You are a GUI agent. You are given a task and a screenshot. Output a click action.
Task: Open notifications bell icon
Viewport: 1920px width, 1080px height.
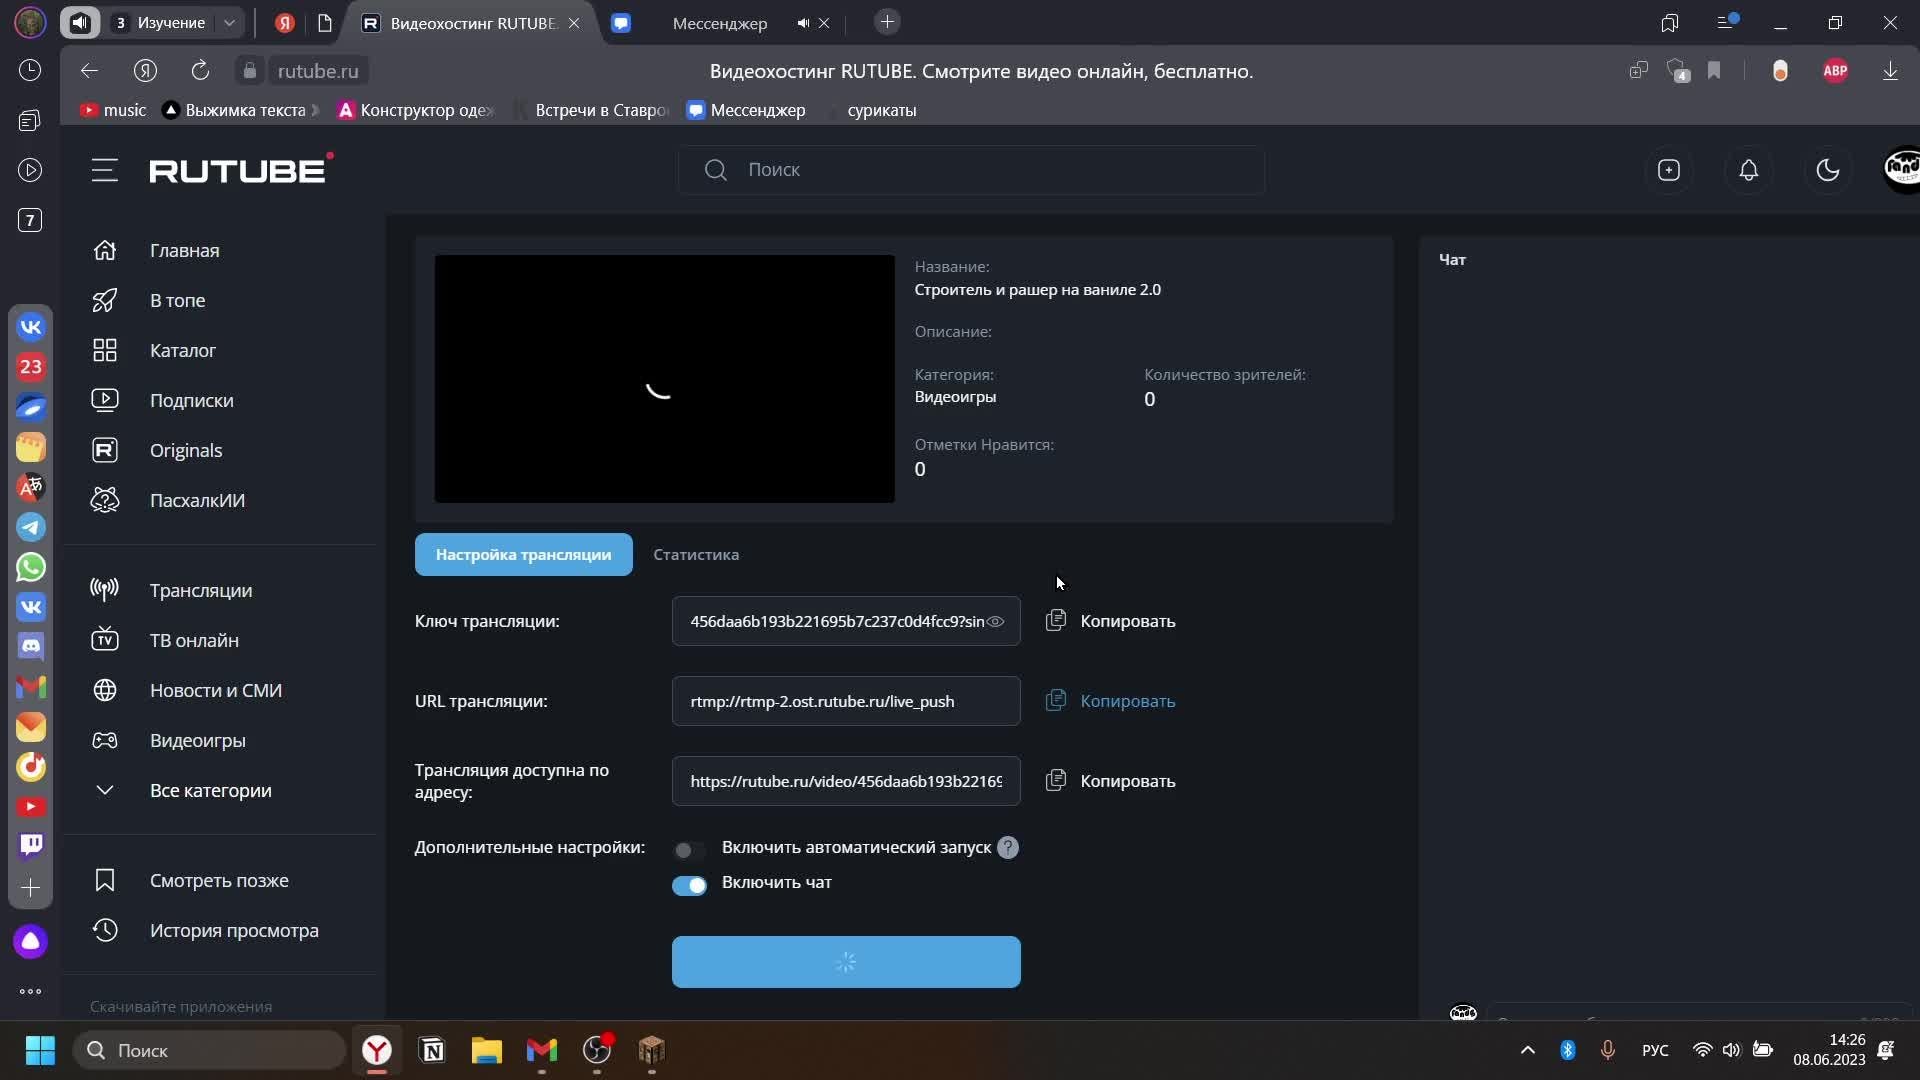(1748, 170)
